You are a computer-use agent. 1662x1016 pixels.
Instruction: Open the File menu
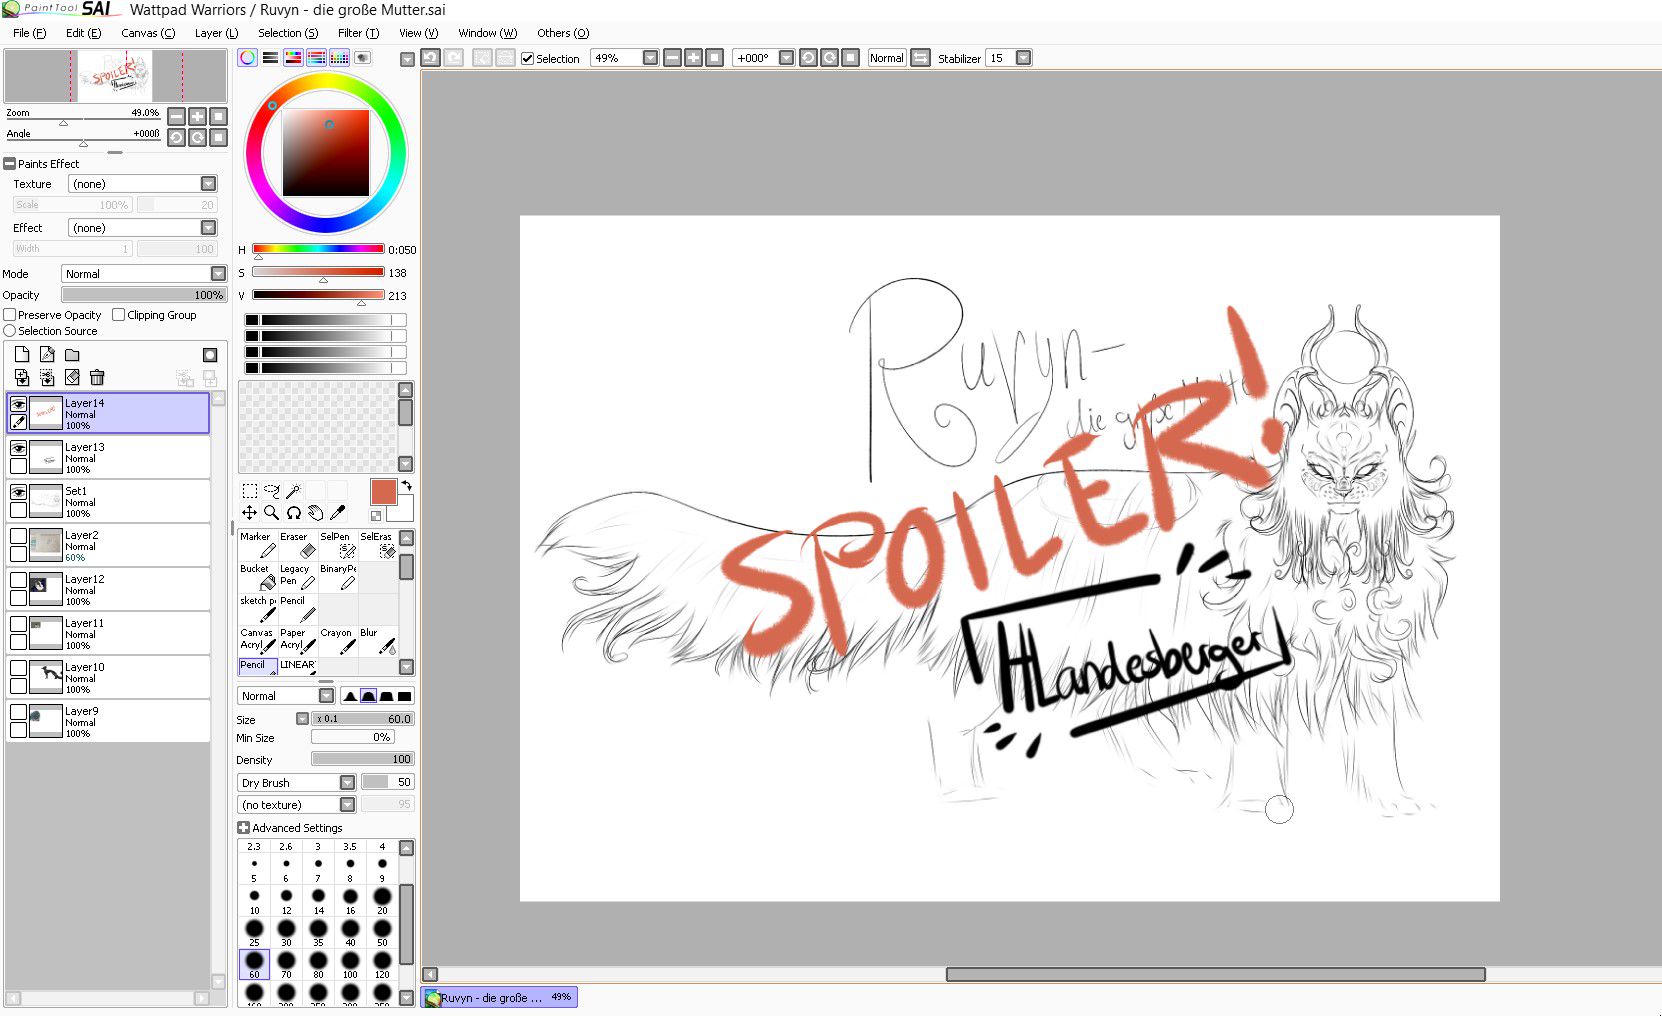point(29,33)
